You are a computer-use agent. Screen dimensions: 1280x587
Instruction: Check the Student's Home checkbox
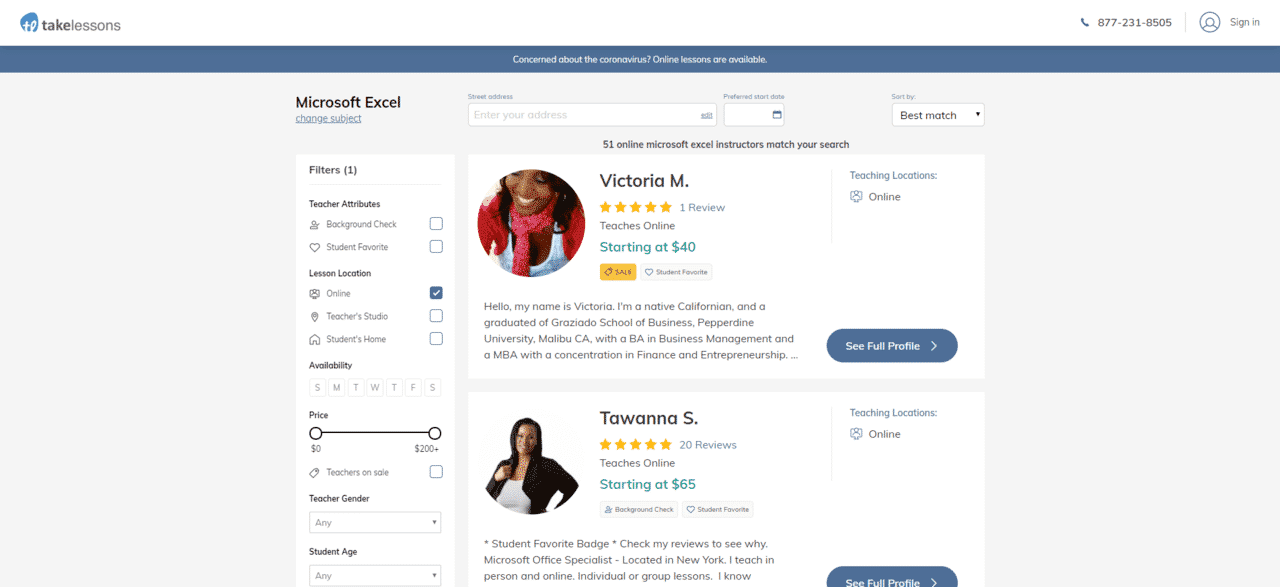click(x=436, y=339)
